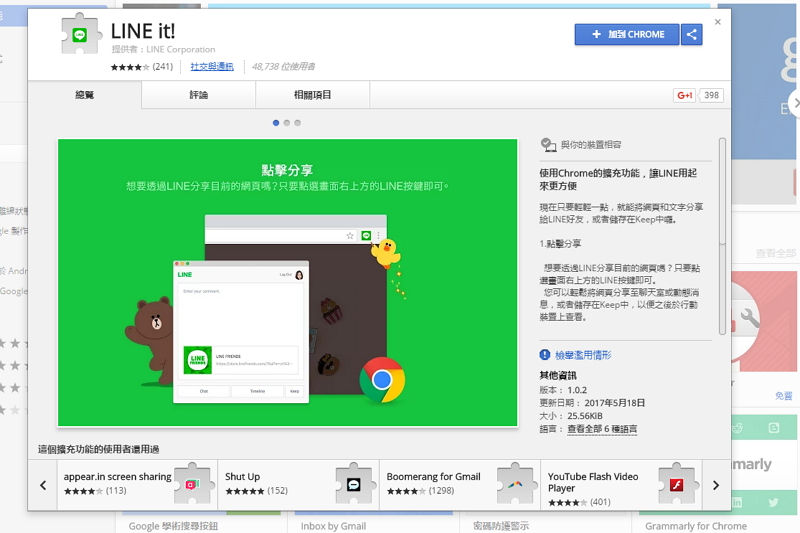800x533 pixels.
Task: Select the first carousel dot indicator
Action: coord(276,123)
